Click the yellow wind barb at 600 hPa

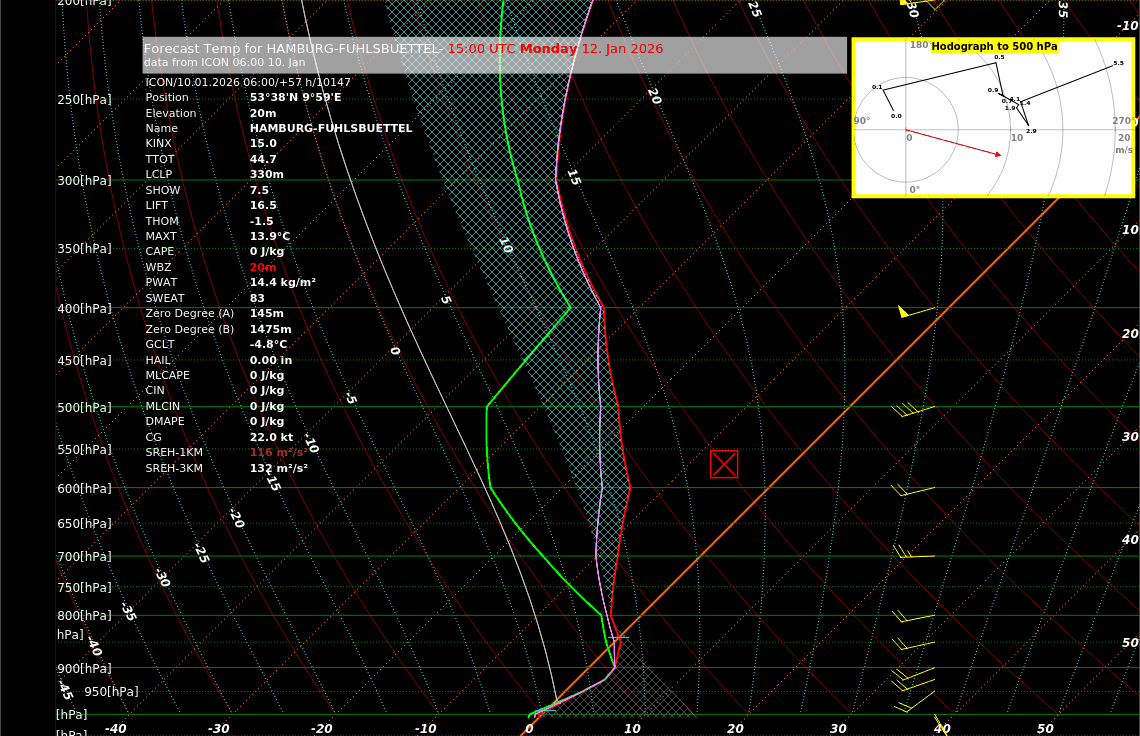point(912,490)
